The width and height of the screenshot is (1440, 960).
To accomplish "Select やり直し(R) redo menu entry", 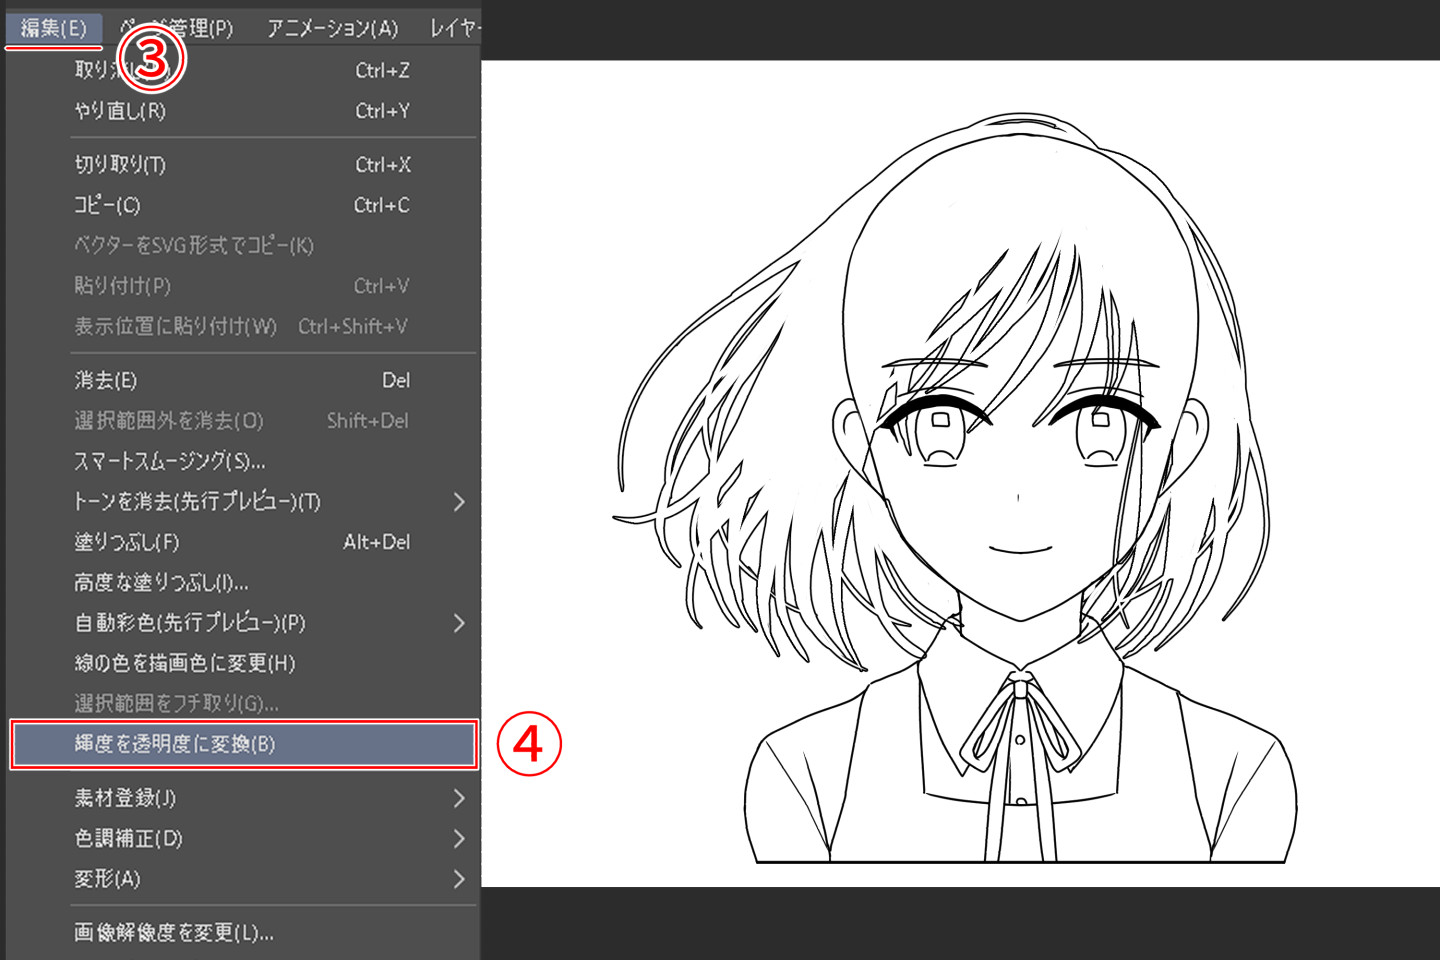I will point(120,111).
